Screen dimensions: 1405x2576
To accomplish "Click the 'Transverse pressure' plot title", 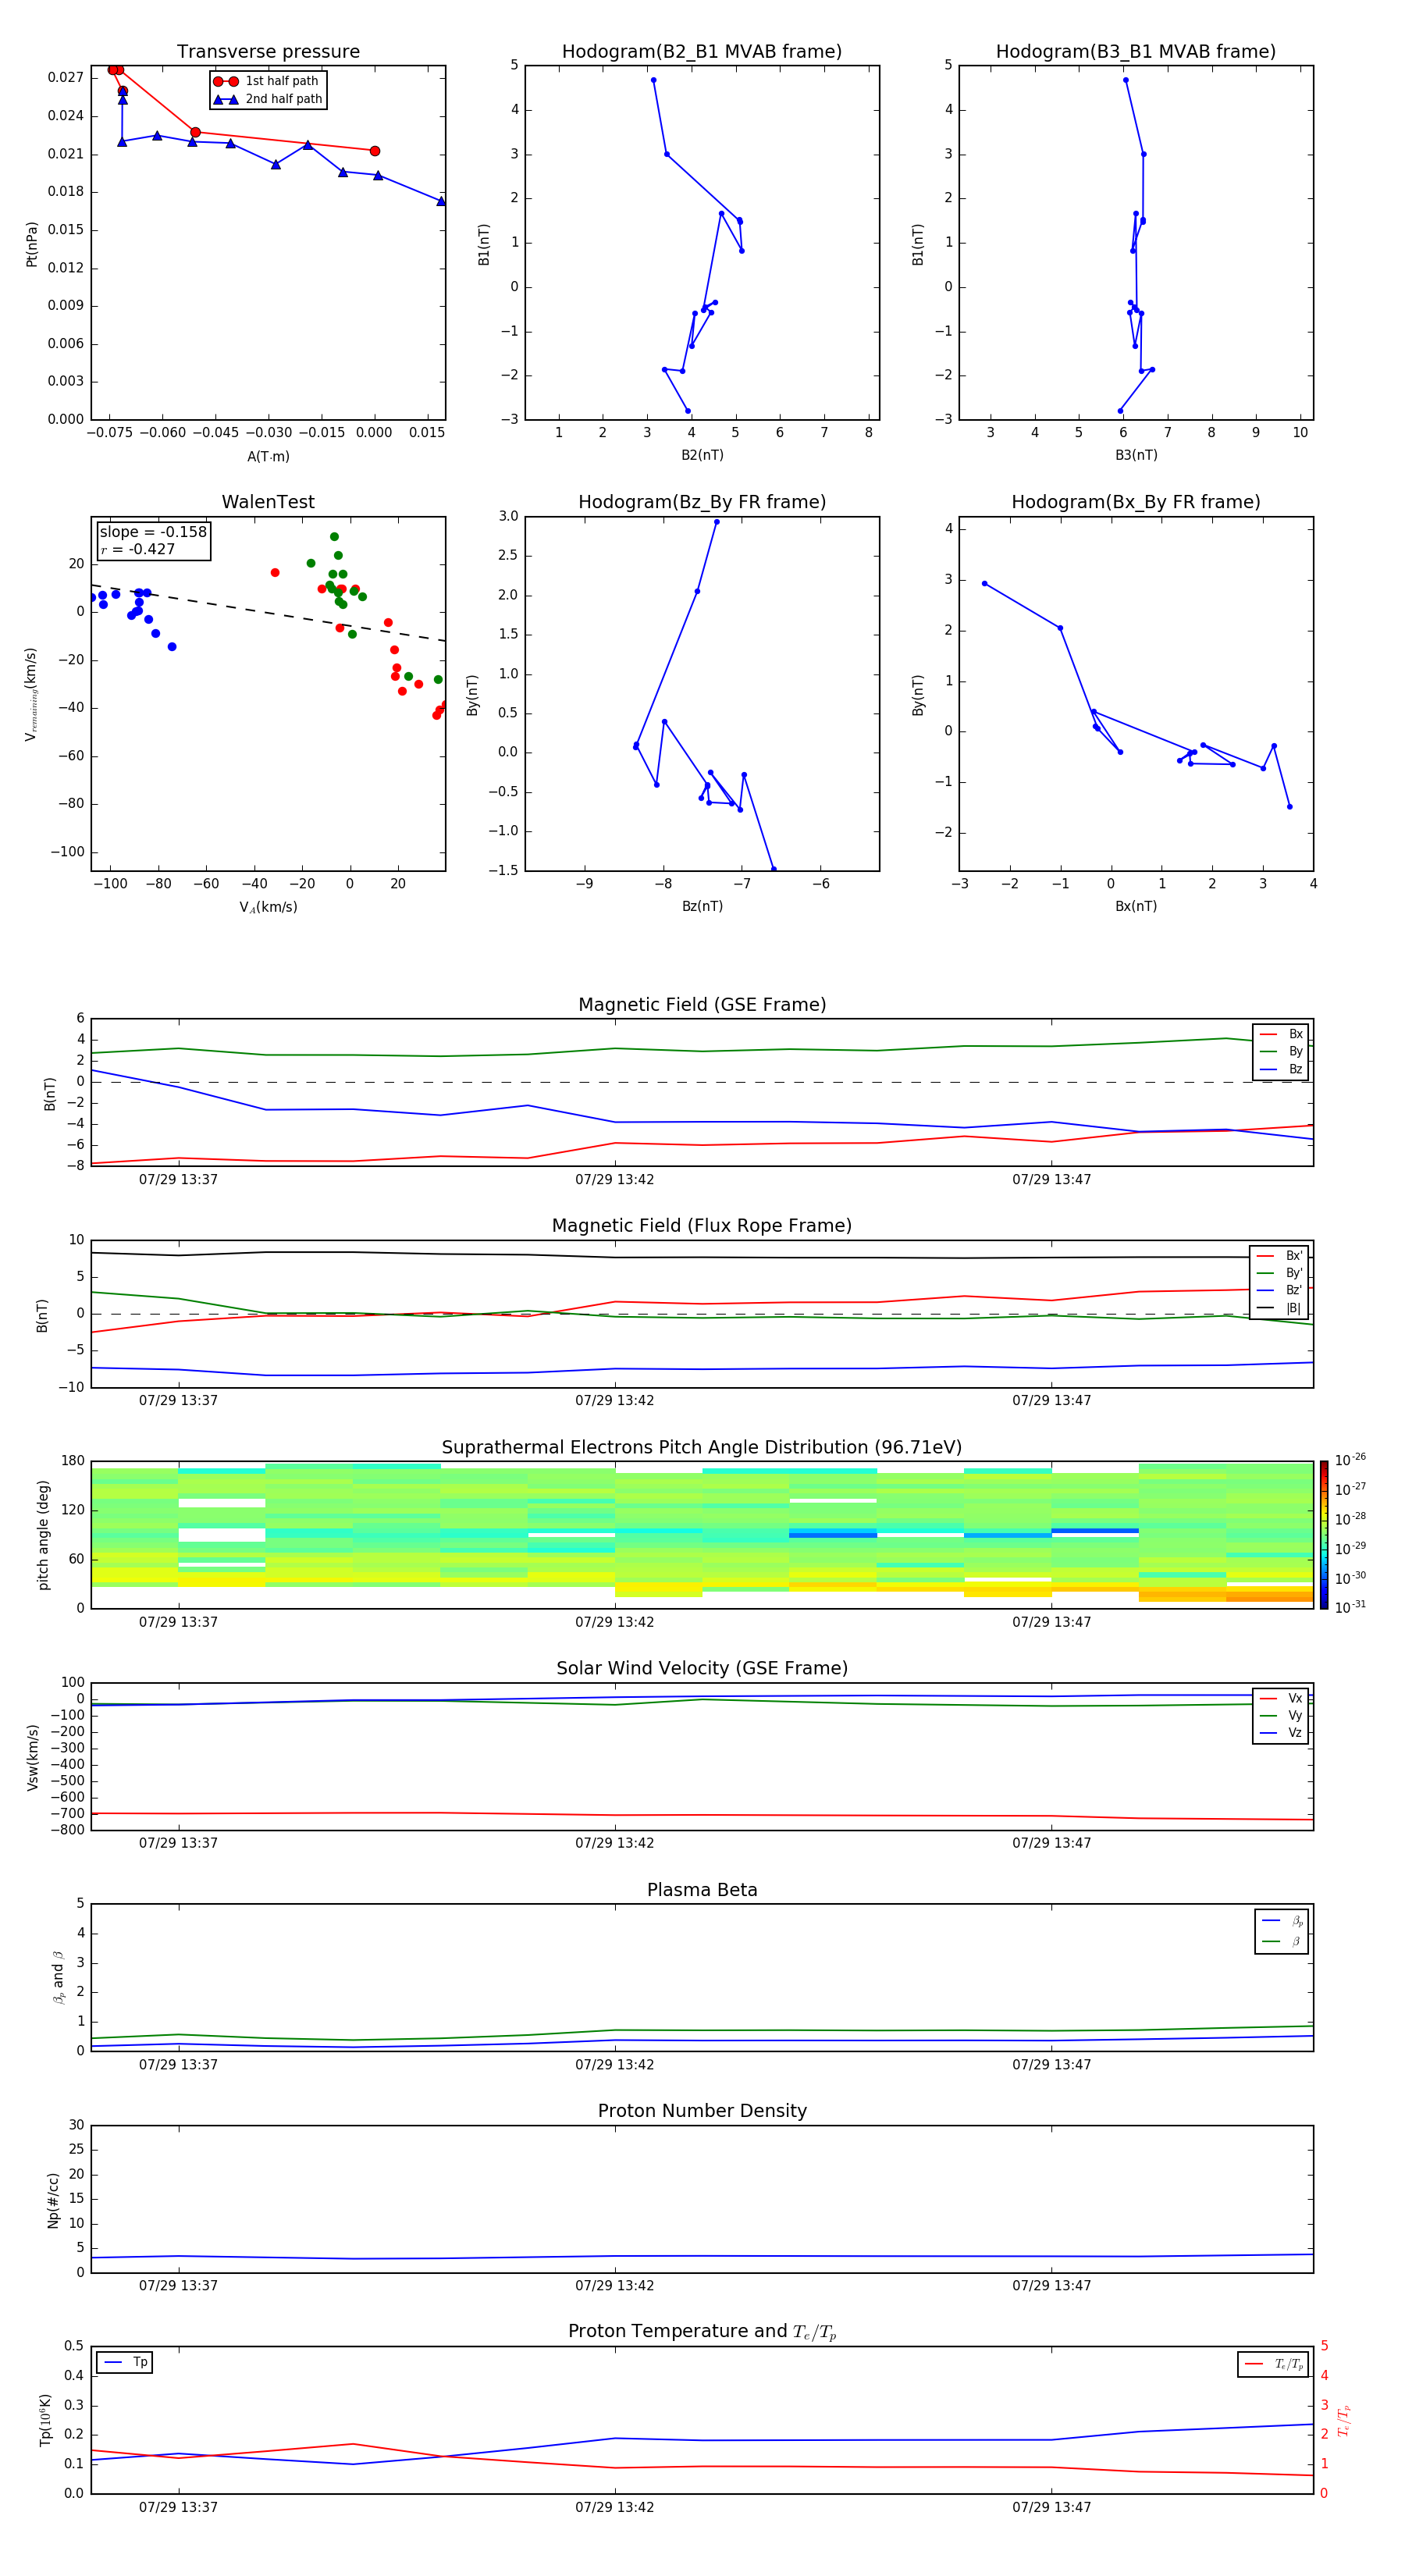I will [x=268, y=52].
